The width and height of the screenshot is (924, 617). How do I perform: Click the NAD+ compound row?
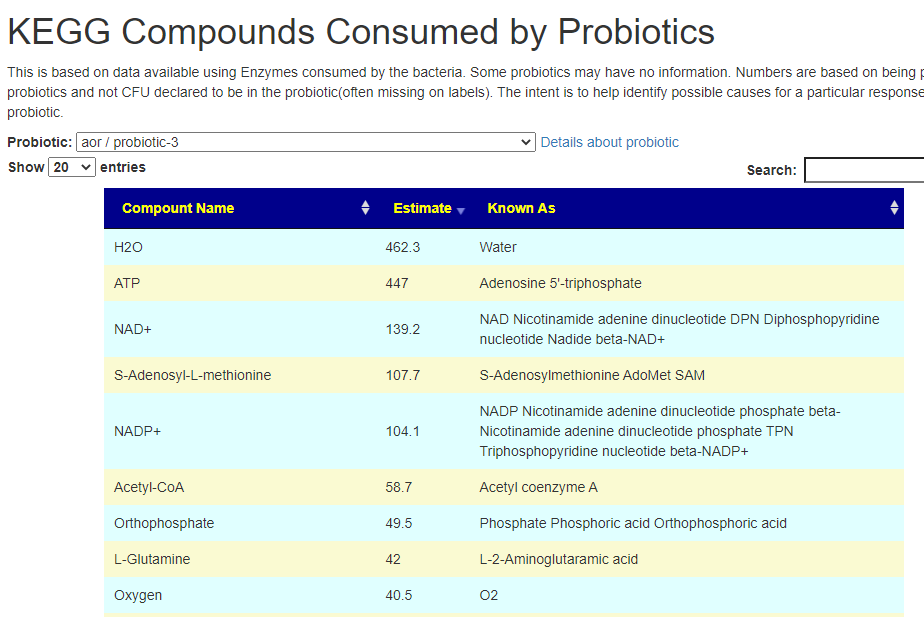coord(504,329)
